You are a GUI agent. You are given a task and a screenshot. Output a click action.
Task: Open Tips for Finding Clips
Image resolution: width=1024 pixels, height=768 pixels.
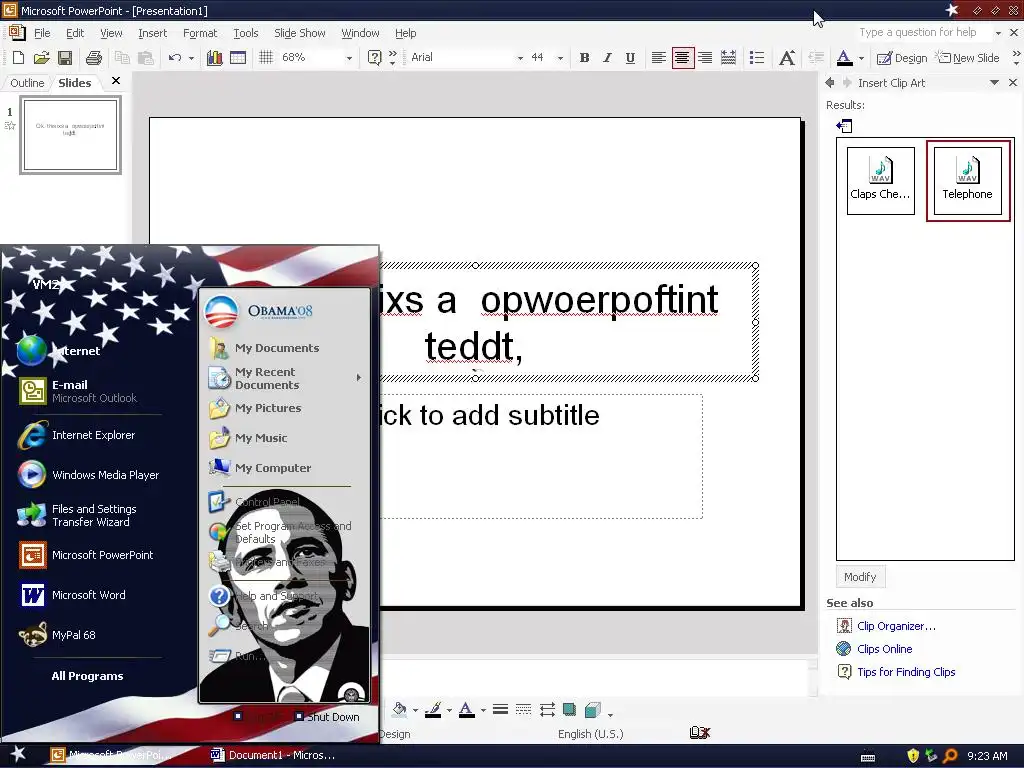coord(906,672)
